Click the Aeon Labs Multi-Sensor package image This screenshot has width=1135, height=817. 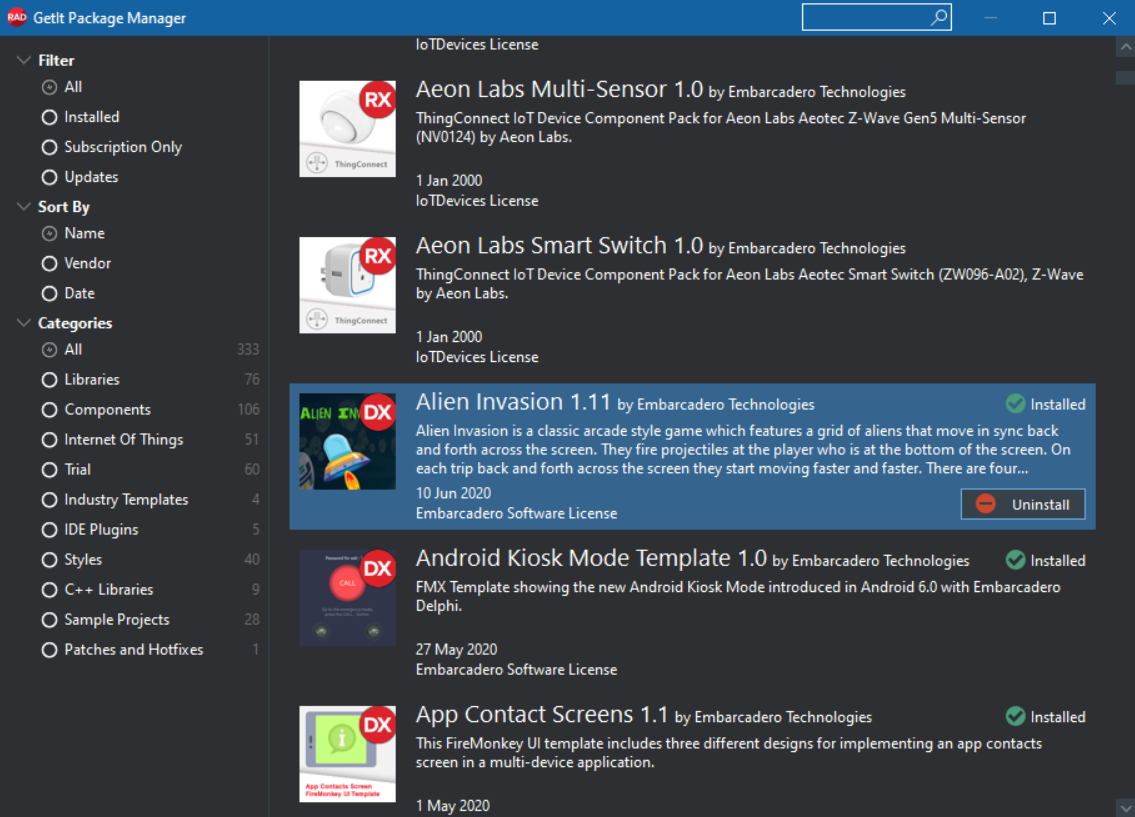347,129
